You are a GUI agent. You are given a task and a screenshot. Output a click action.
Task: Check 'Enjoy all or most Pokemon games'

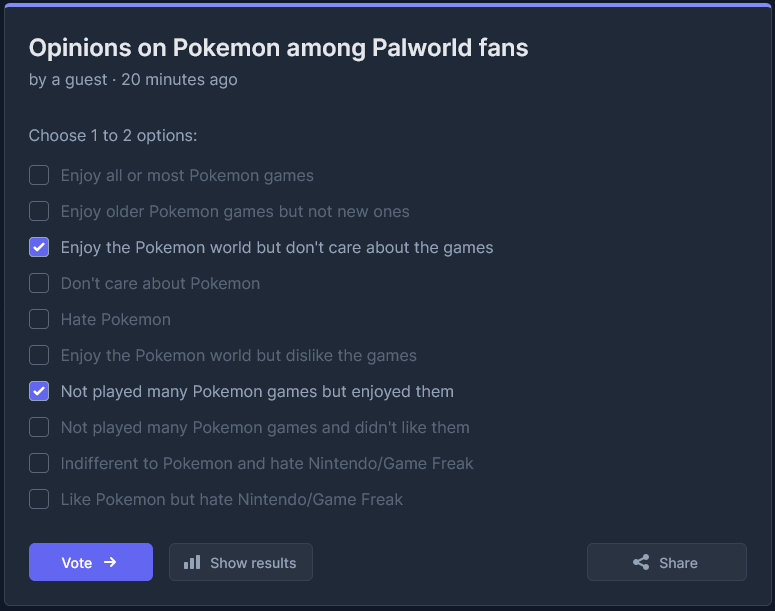pos(39,175)
